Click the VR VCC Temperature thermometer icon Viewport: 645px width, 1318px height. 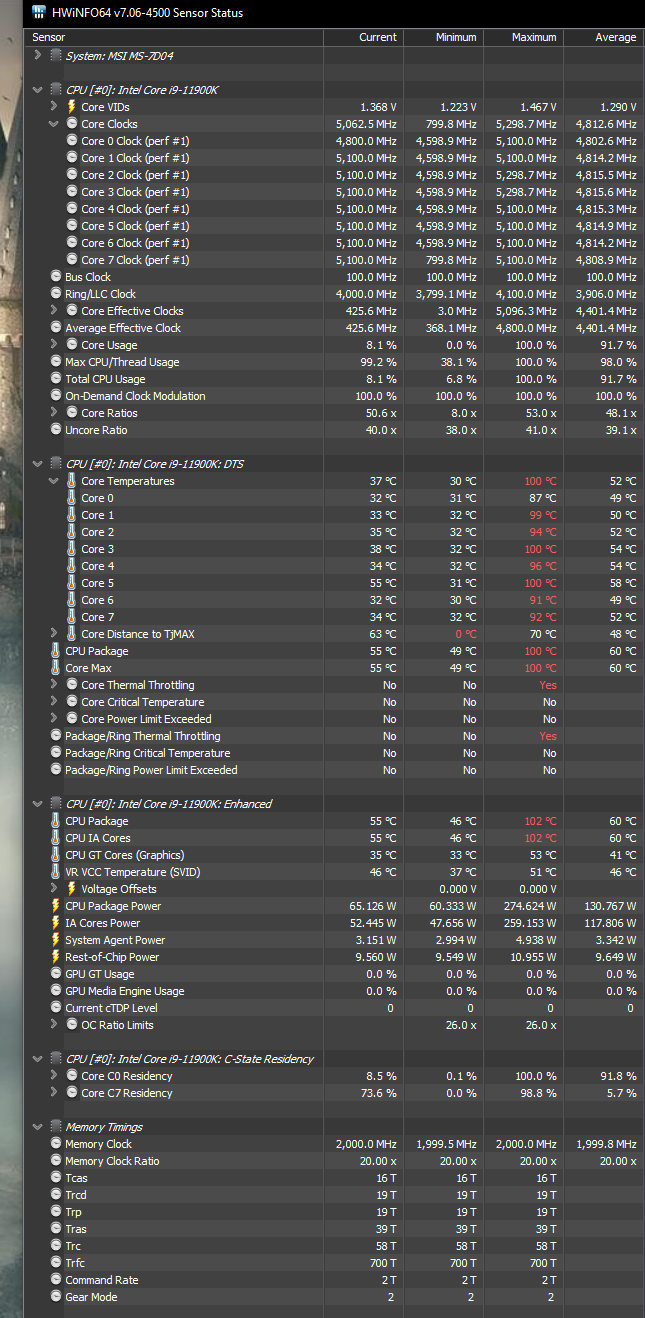tap(55, 872)
